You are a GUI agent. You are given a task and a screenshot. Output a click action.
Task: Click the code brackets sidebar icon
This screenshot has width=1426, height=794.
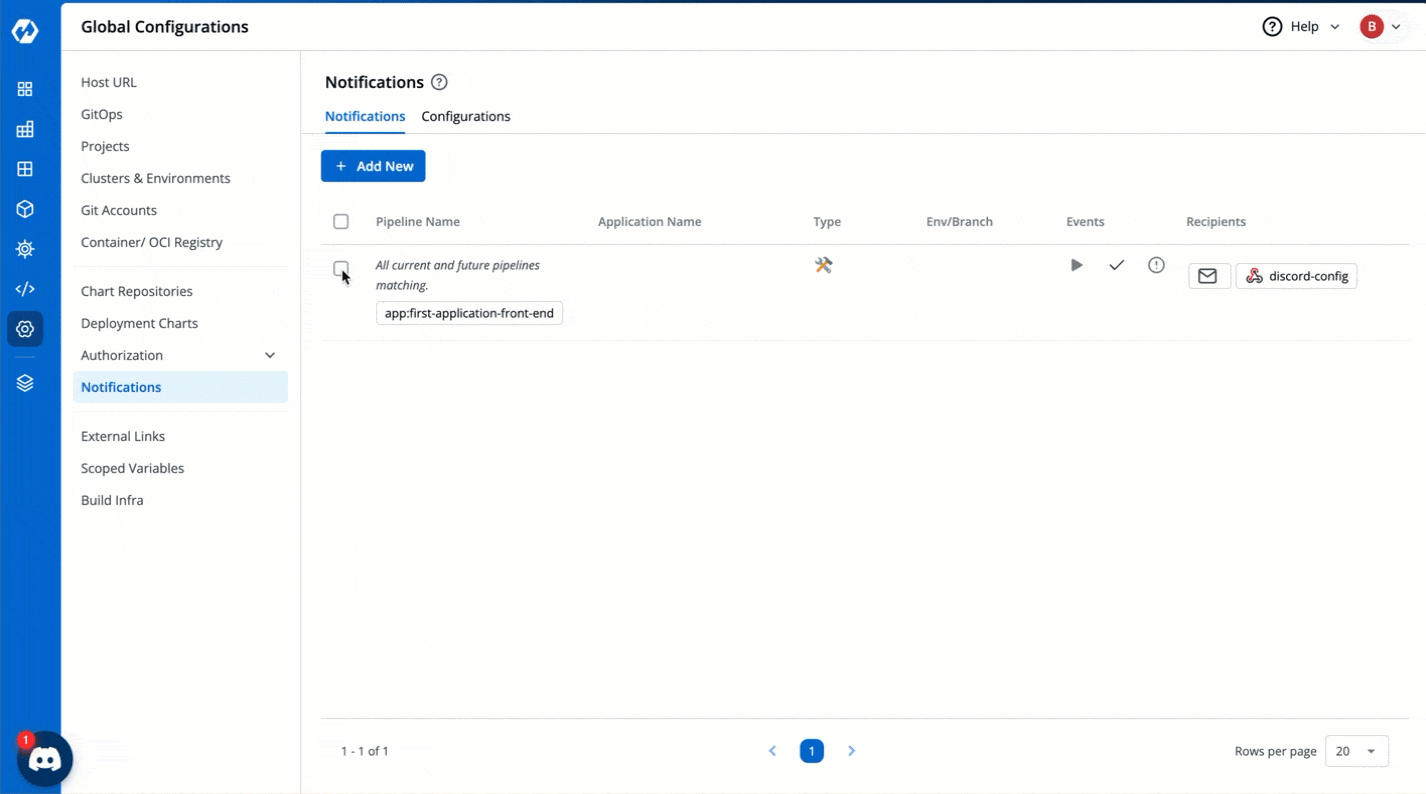point(25,289)
